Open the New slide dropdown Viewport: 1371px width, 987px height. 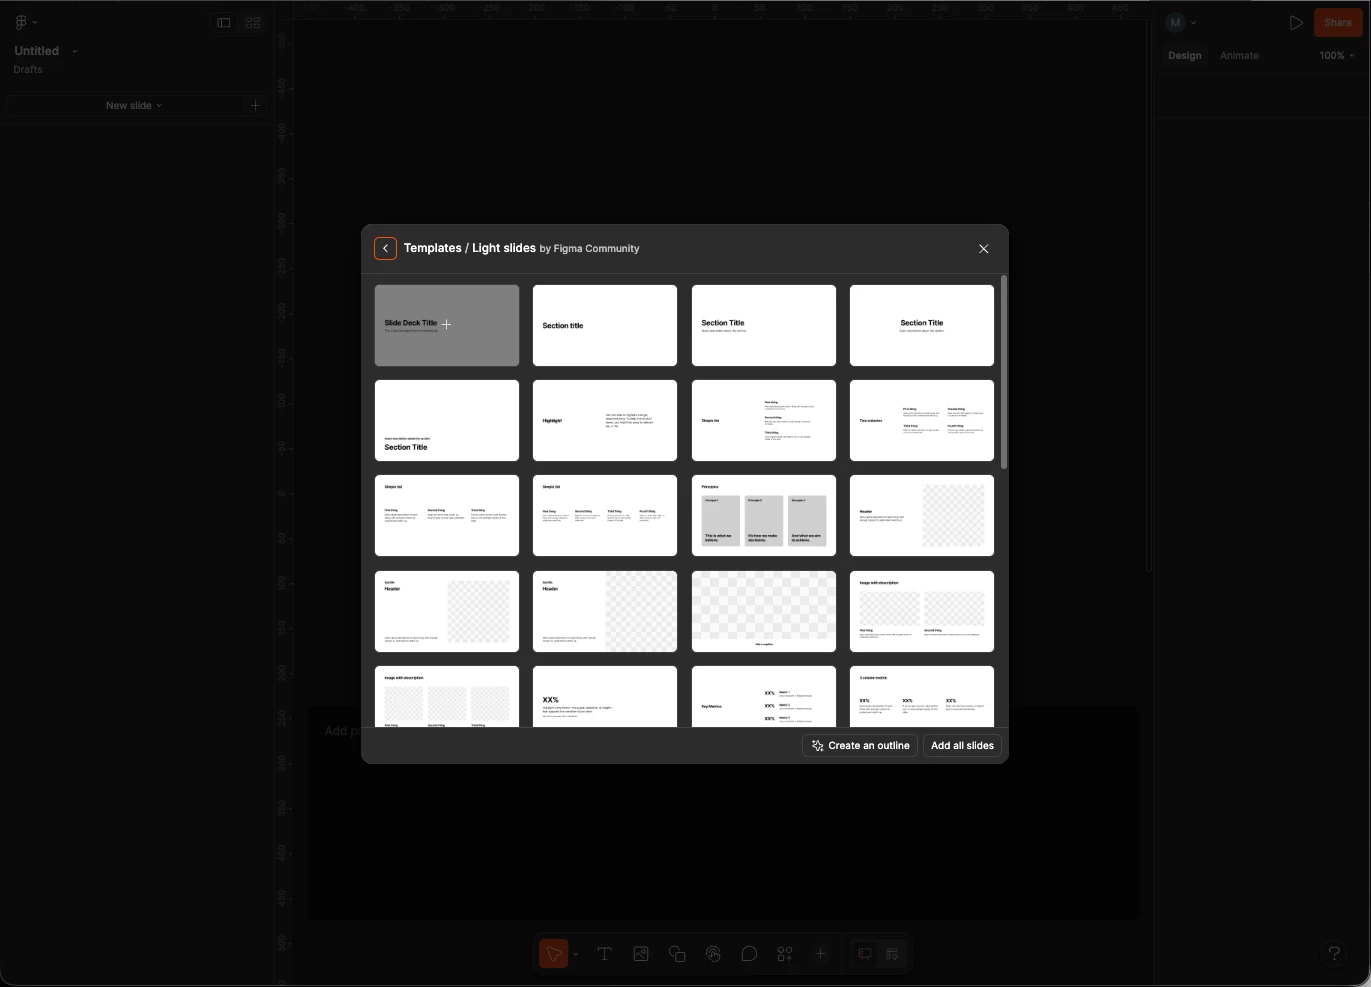click(x=133, y=105)
